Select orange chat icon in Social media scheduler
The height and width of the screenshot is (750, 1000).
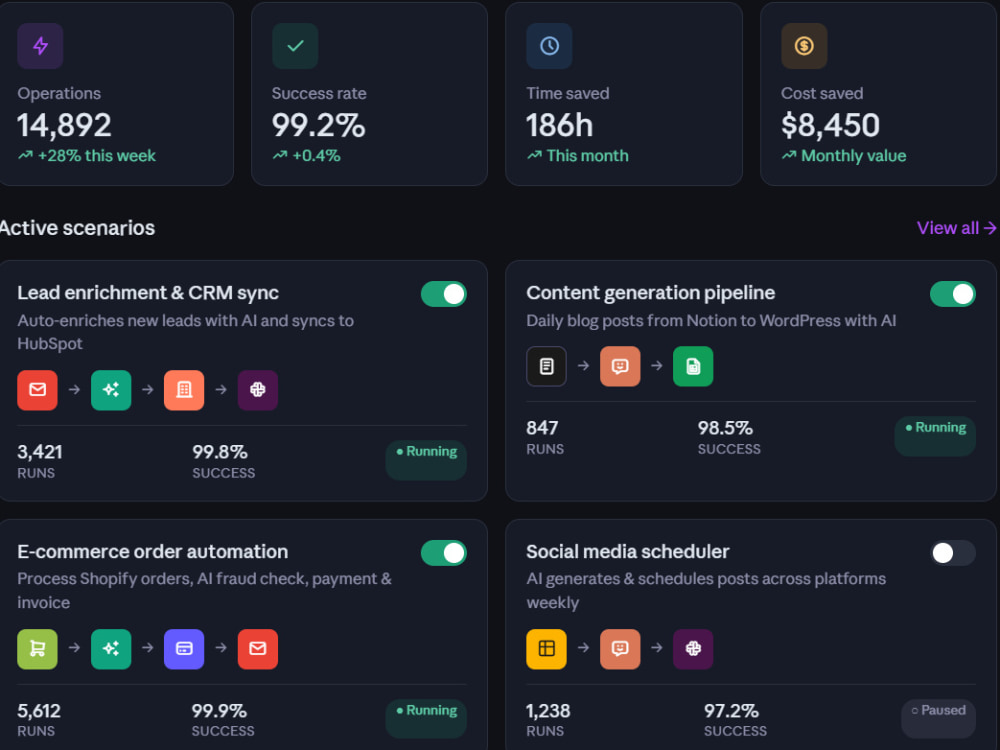(620, 649)
